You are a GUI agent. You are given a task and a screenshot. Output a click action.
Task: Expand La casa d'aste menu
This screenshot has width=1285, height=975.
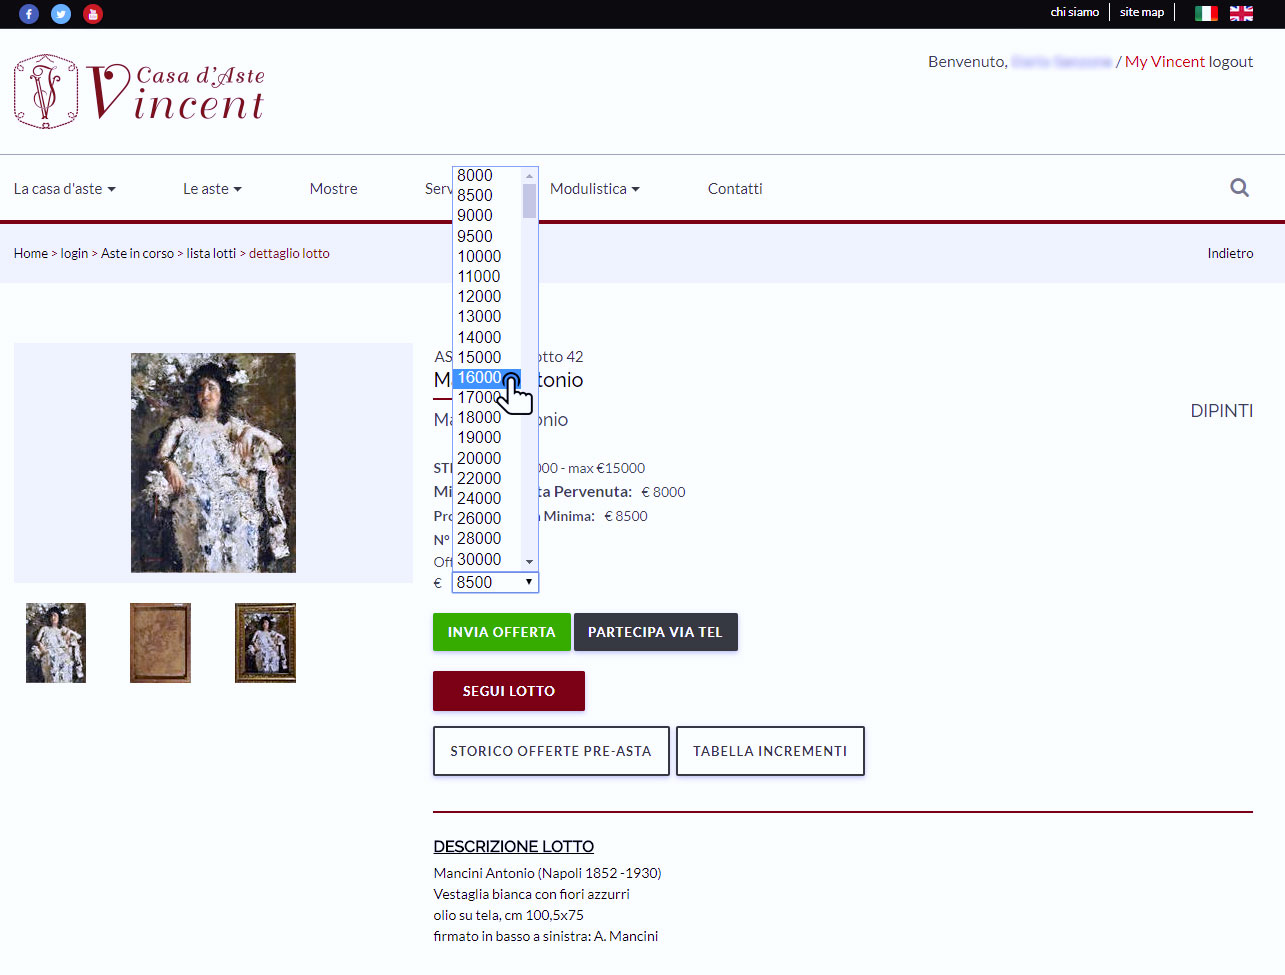[65, 188]
